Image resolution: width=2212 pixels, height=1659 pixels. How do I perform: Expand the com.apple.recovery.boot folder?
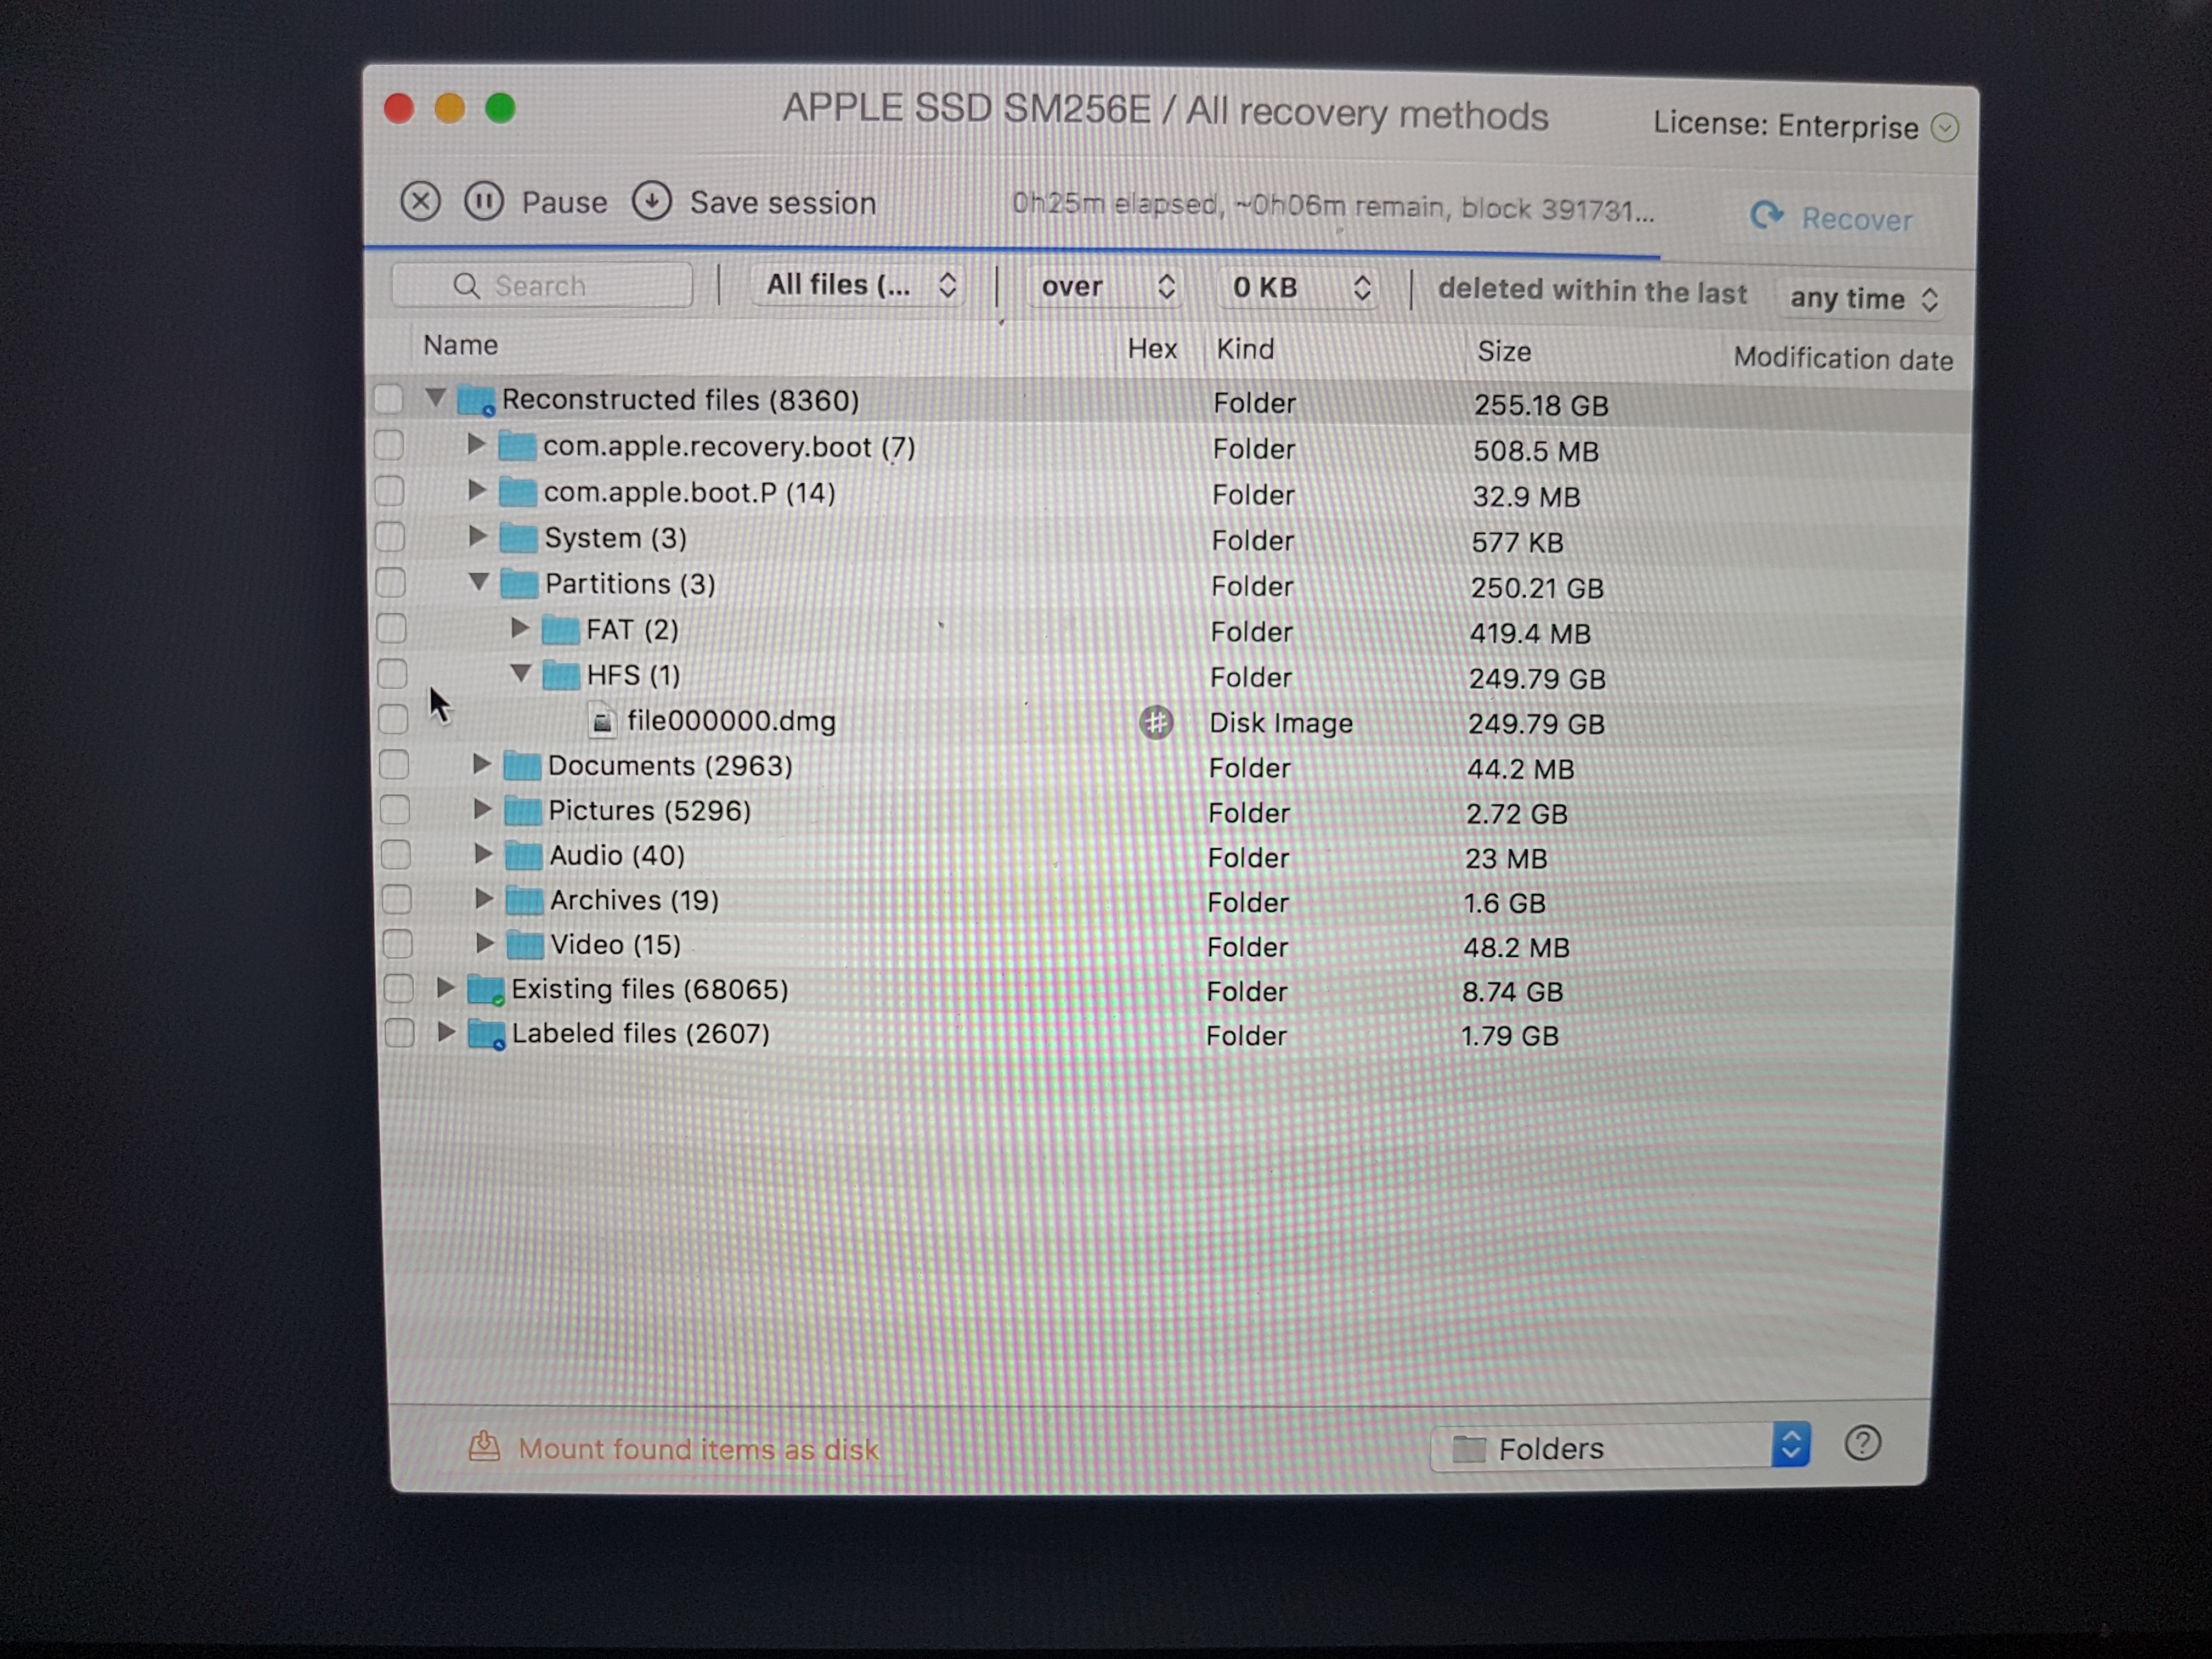point(477,444)
